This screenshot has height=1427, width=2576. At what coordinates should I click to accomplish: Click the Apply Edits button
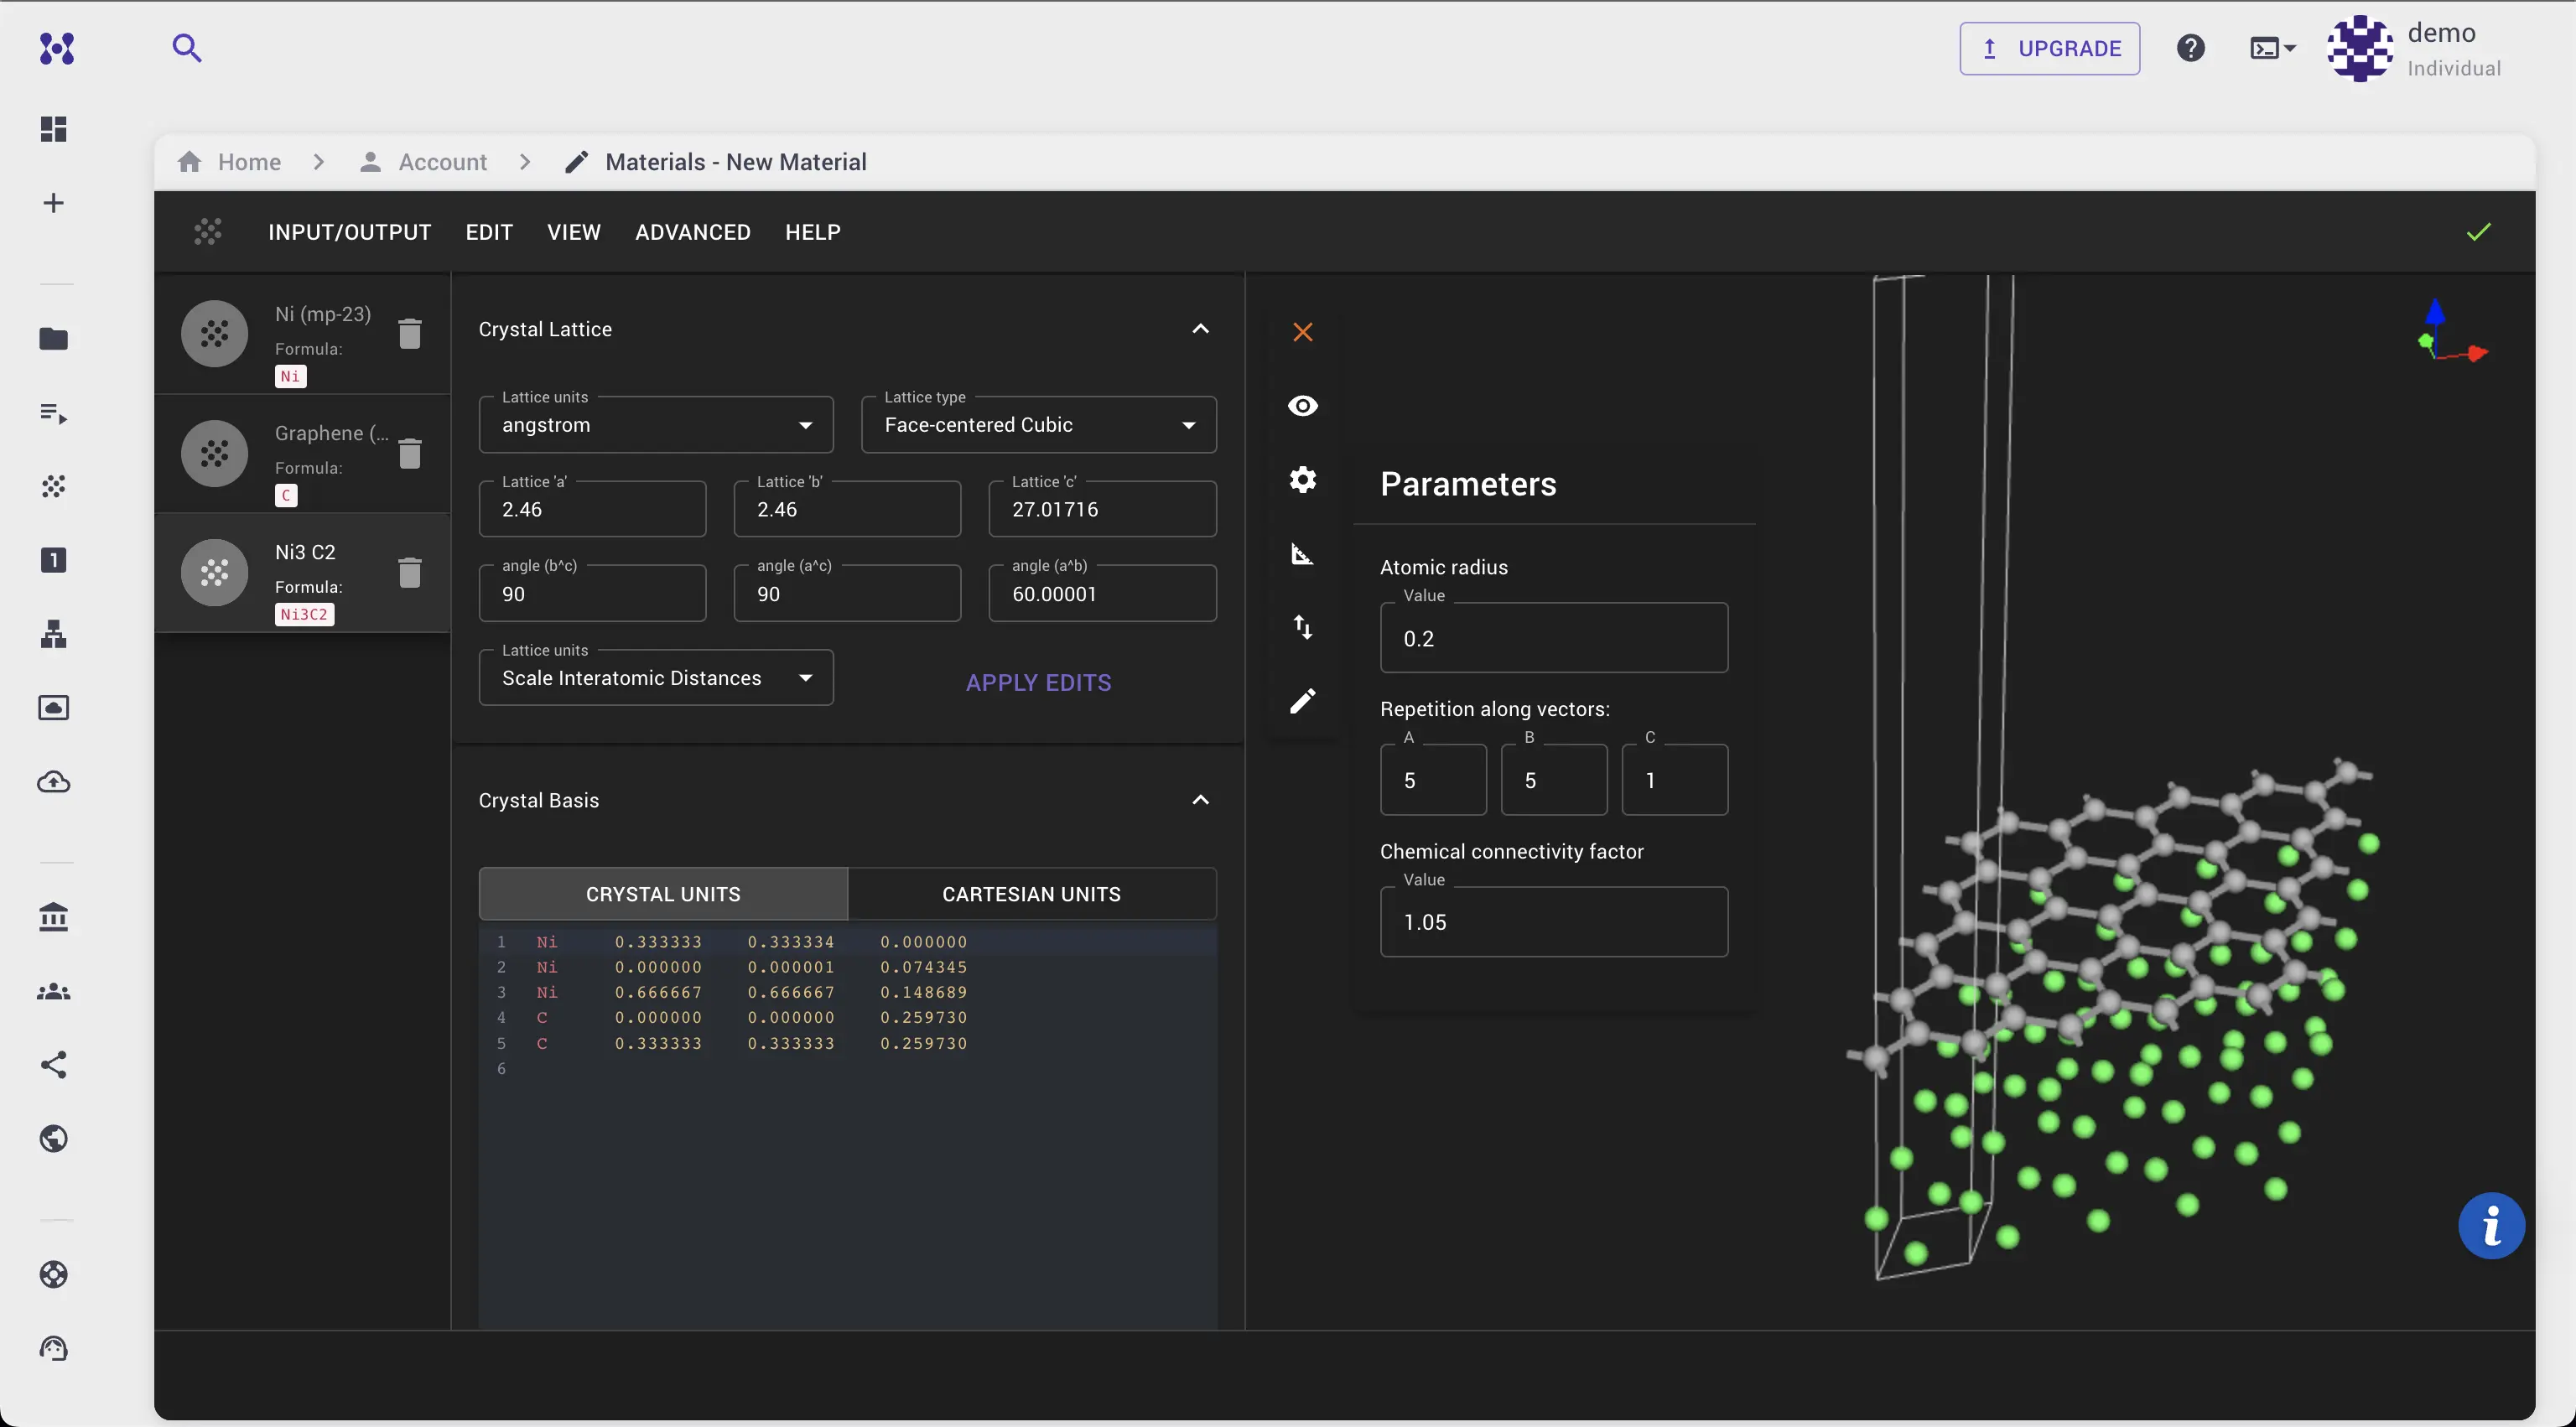click(1038, 682)
